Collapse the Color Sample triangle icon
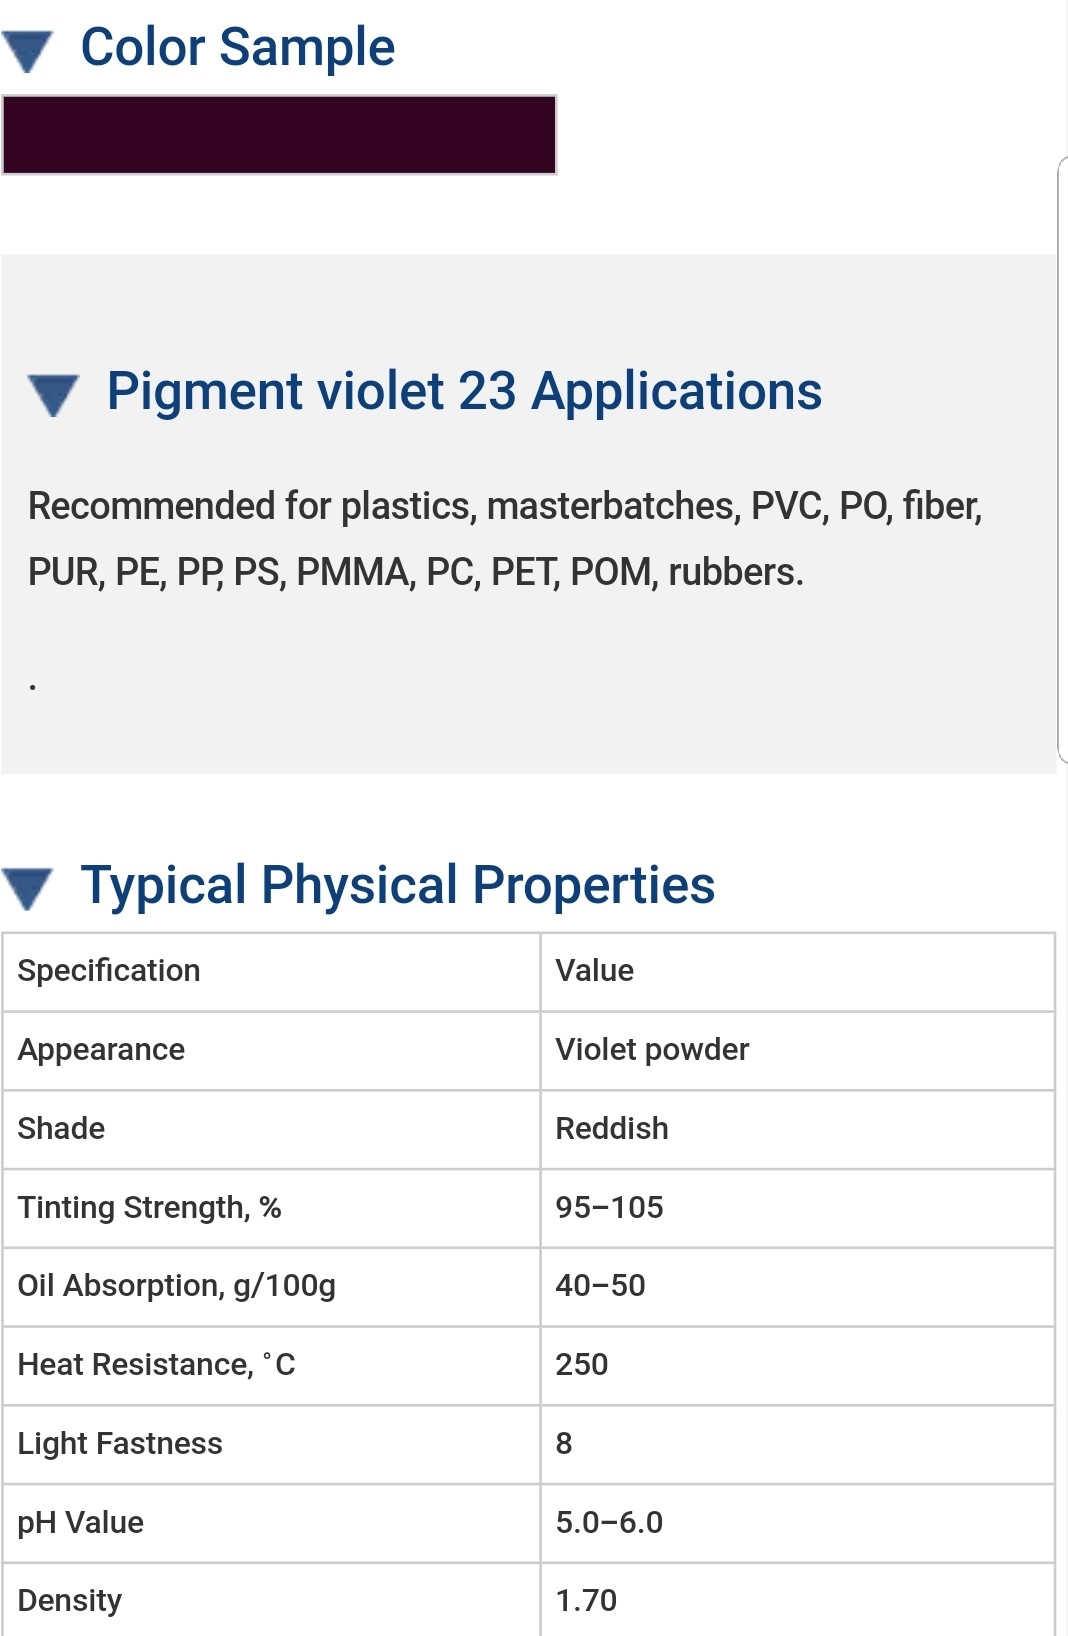The image size is (1068, 1636). [x=26, y=51]
